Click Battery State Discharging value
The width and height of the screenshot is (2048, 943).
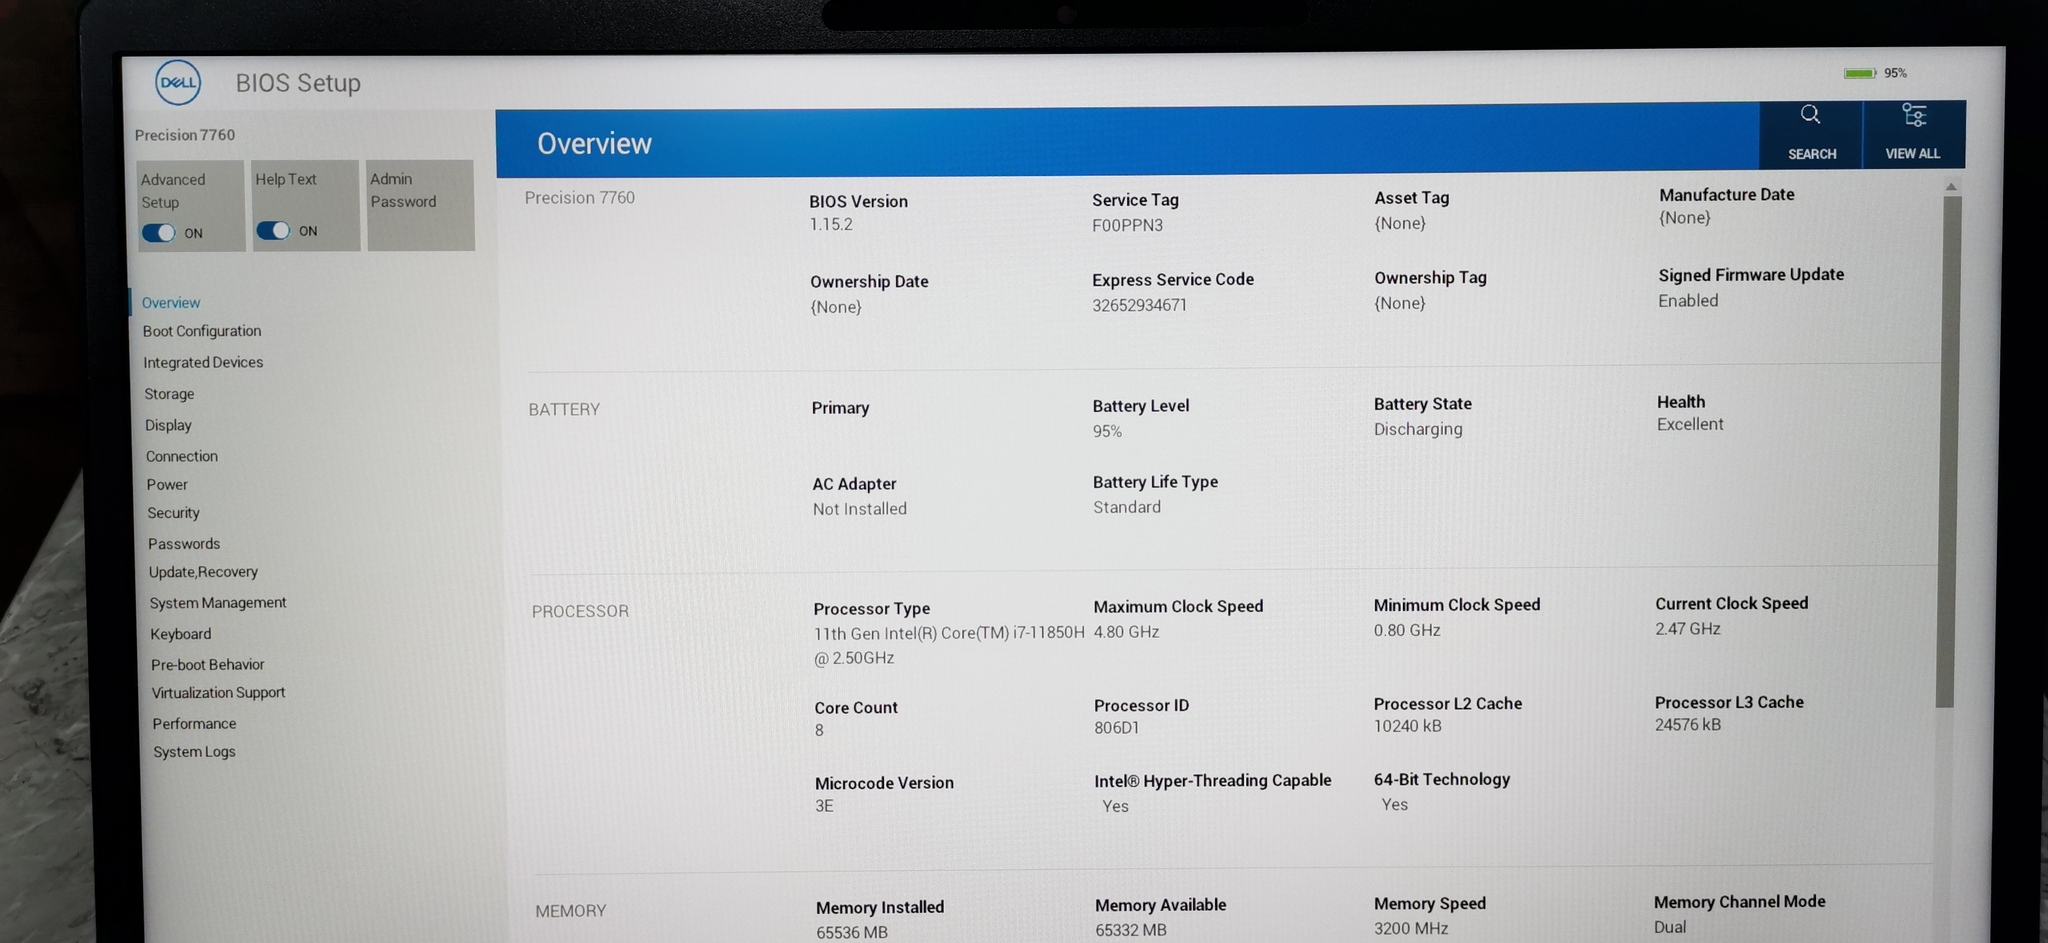pyautogui.click(x=1418, y=429)
